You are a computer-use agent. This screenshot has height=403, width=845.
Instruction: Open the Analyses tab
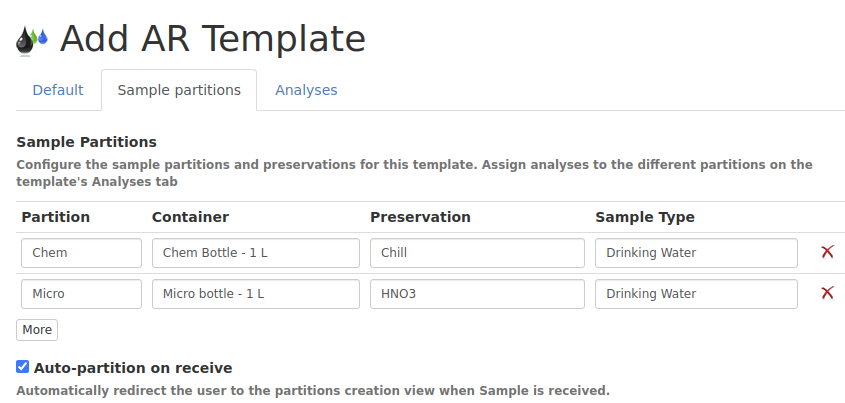pyautogui.click(x=306, y=90)
